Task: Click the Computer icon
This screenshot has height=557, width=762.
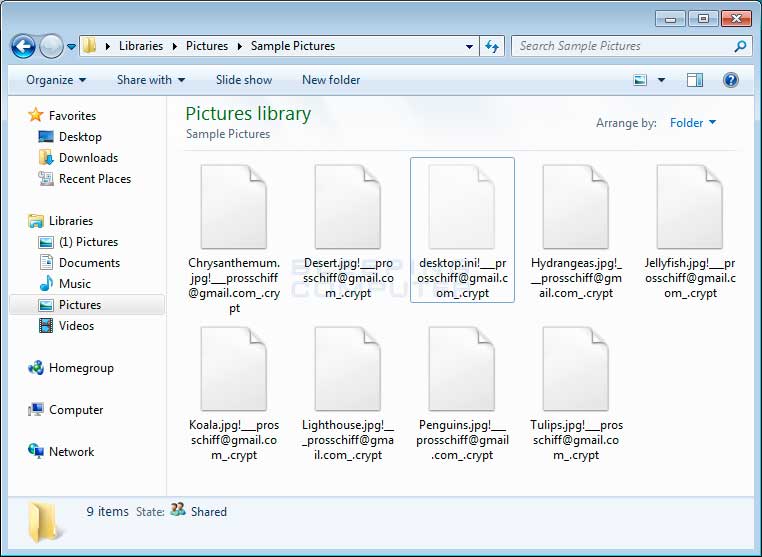Action: click(x=35, y=409)
